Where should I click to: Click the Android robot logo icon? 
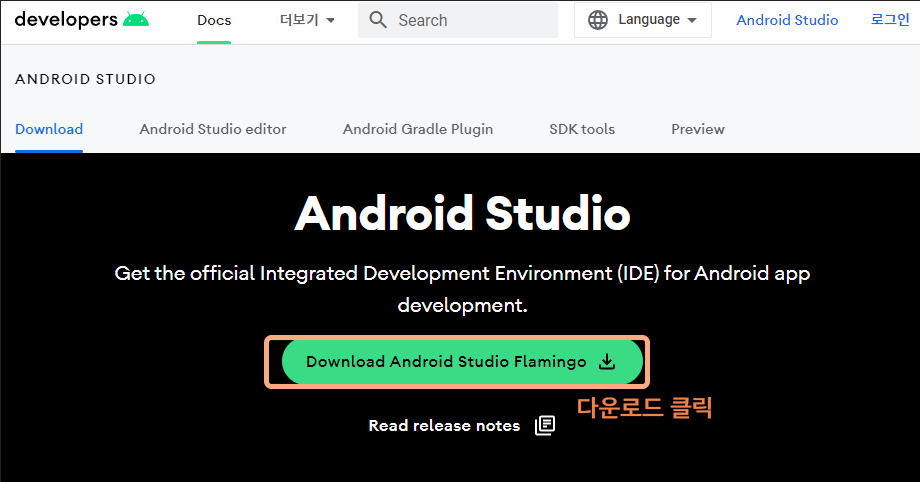point(136,20)
